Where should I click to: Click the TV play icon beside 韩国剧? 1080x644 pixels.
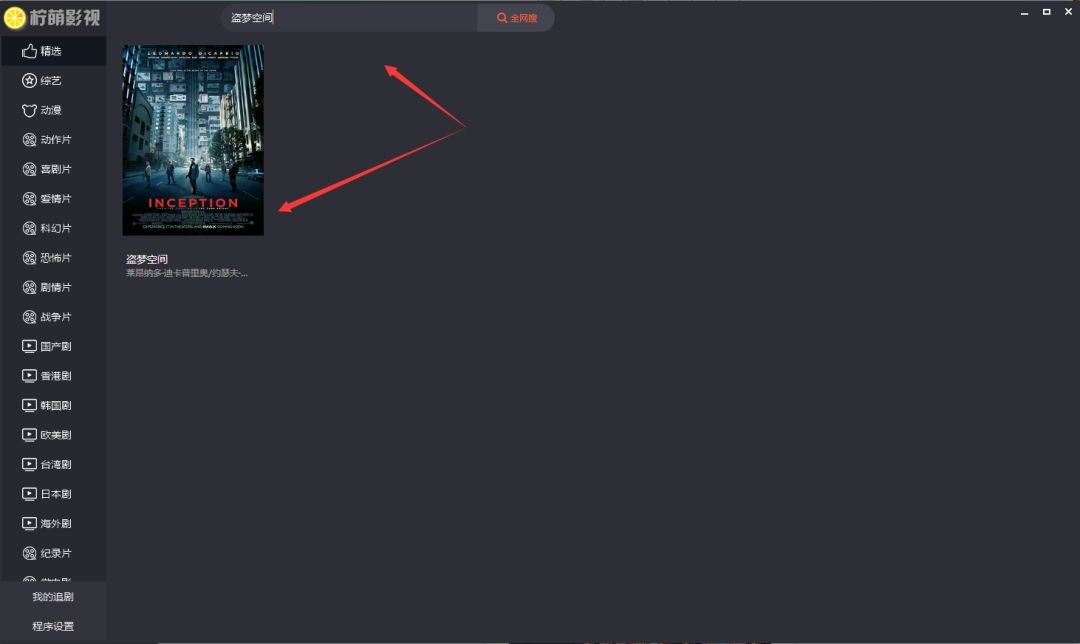click(29, 405)
